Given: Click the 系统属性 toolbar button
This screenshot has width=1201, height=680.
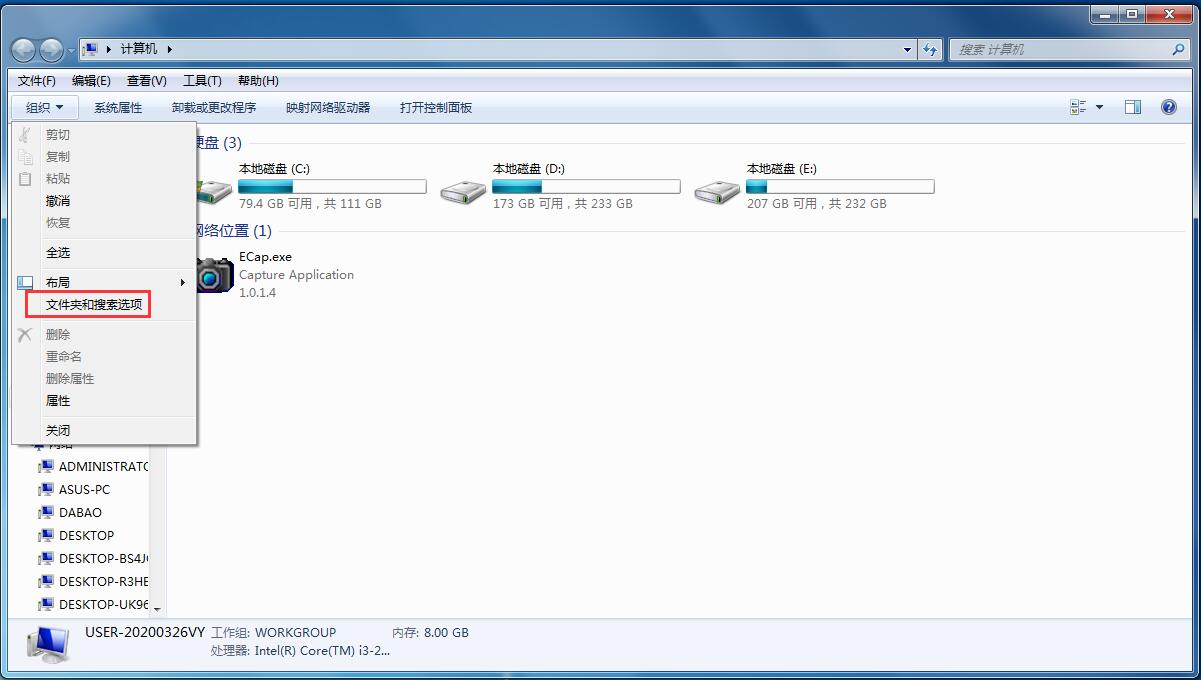Looking at the screenshot, I should (x=118, y=106).
